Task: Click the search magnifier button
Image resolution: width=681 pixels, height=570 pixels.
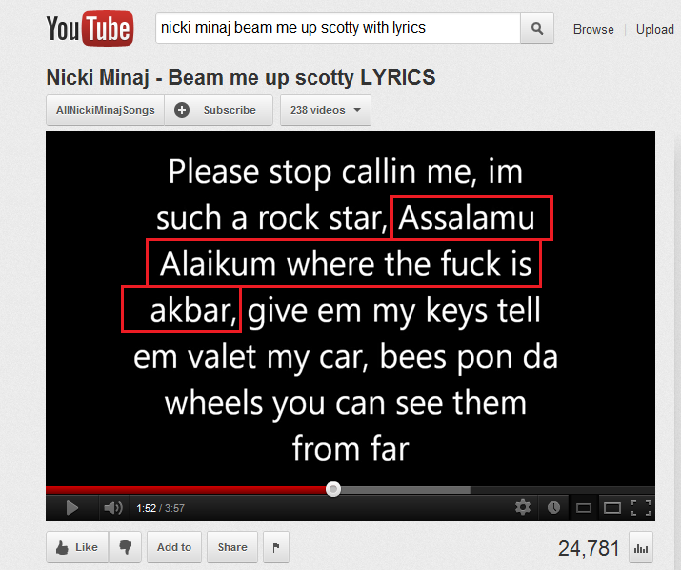Action: coord(537,28)
